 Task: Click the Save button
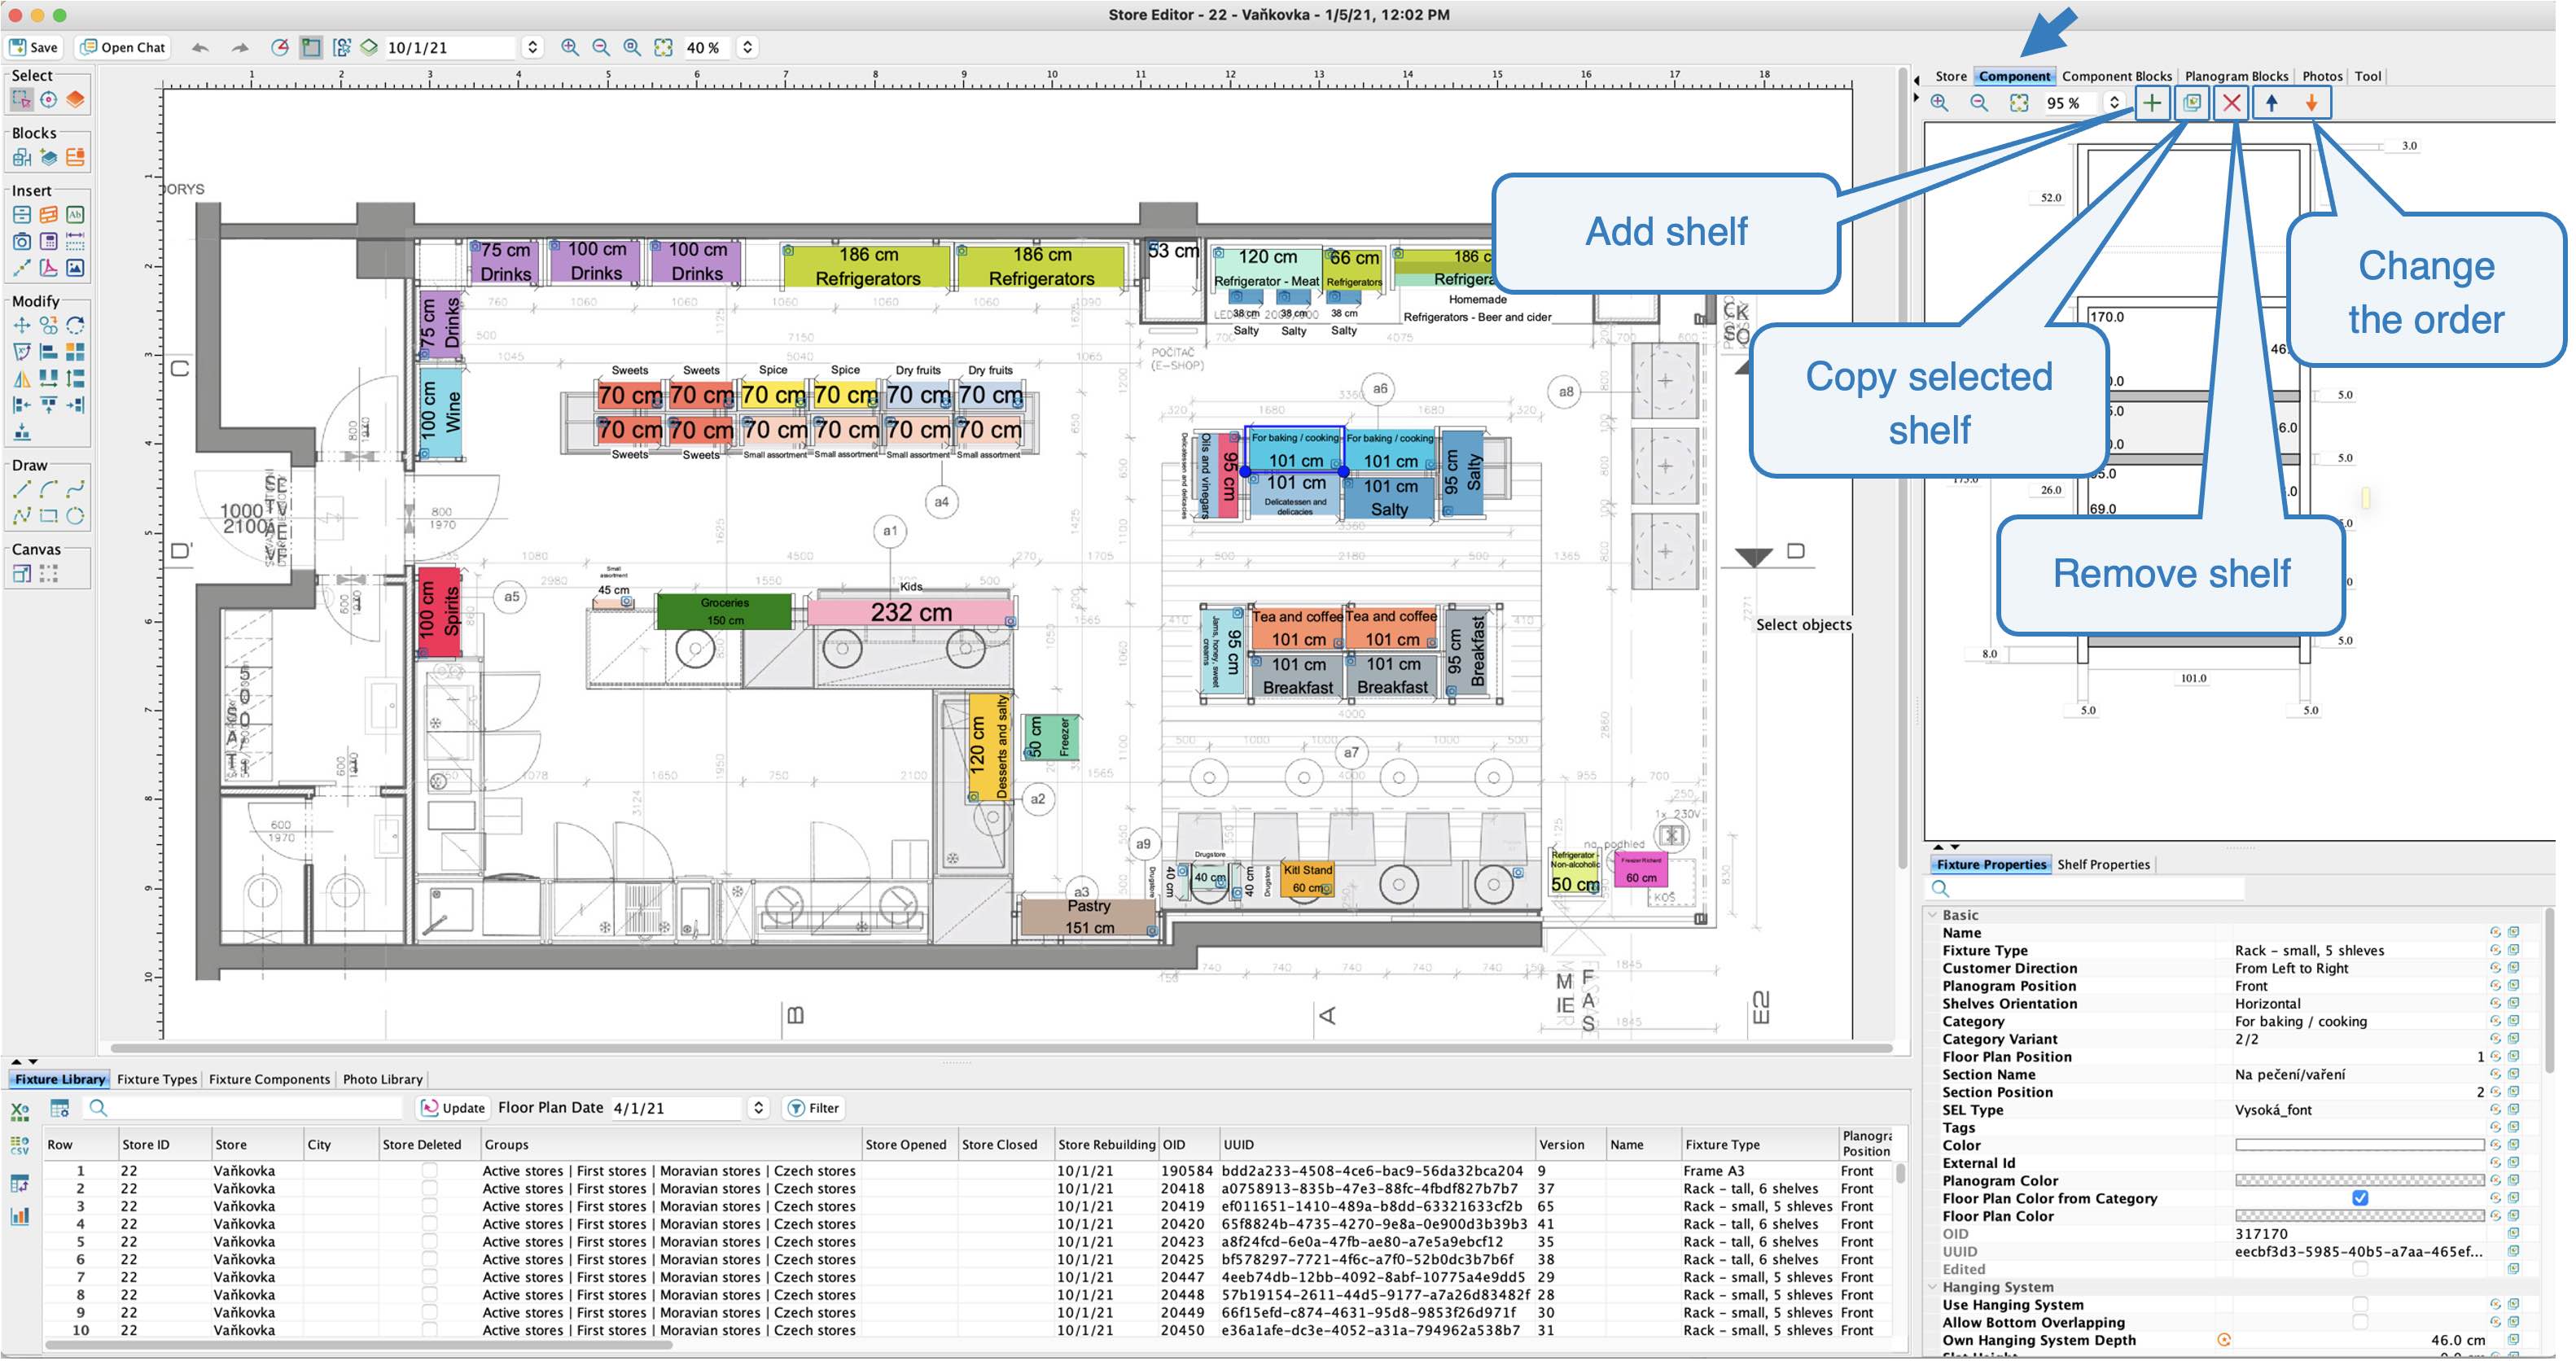pyautogui.click(x=34, y=47)
